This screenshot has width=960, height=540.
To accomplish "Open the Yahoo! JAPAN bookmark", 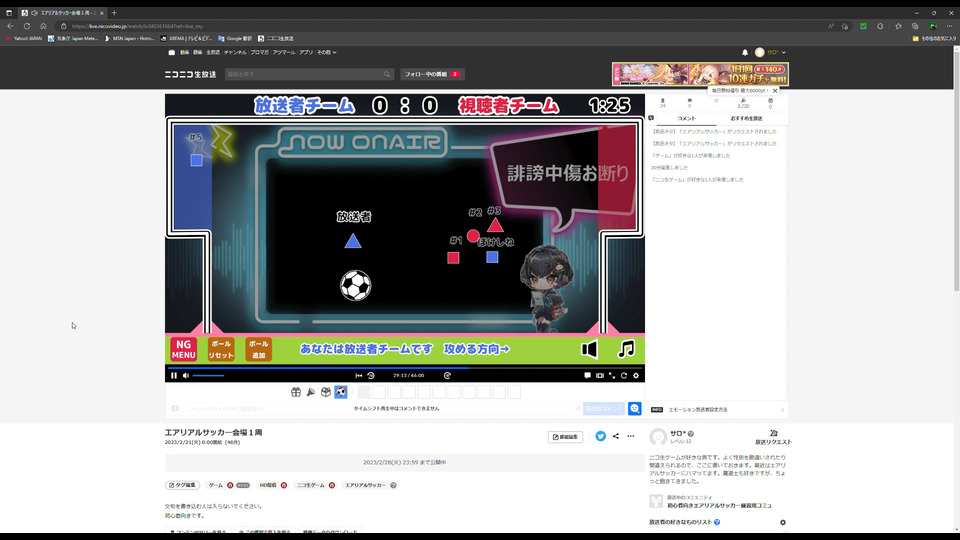I will 24,38.
